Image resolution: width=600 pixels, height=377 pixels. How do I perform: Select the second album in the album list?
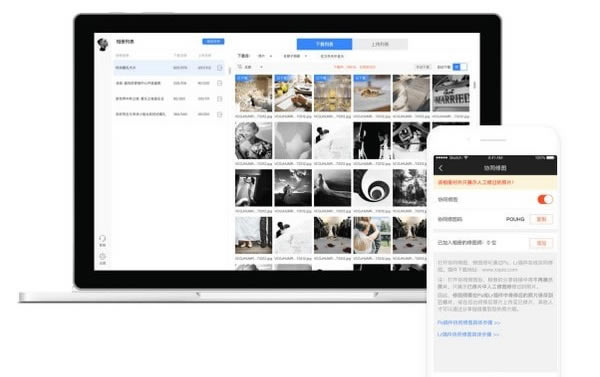click(169, 83)
